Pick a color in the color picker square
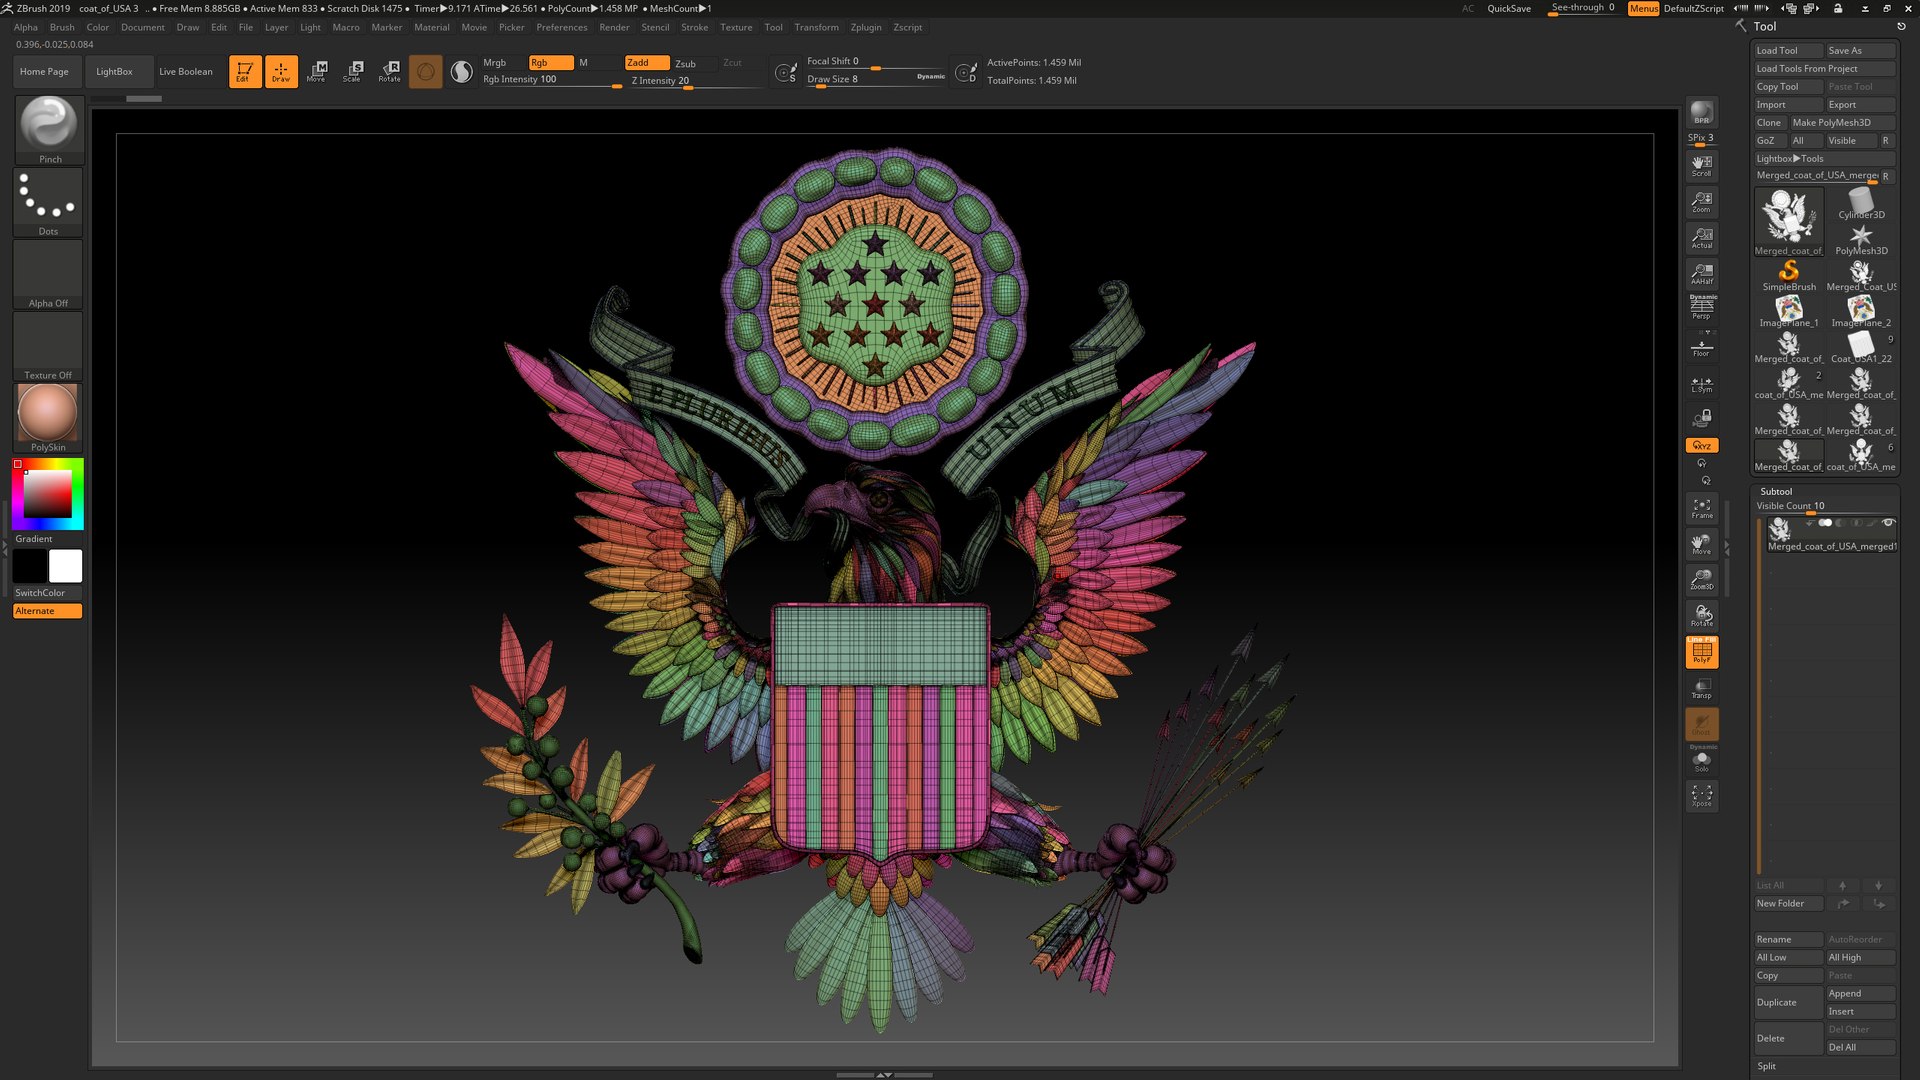This screenshot has height=1080, width=1920. (x=47, y=493)
